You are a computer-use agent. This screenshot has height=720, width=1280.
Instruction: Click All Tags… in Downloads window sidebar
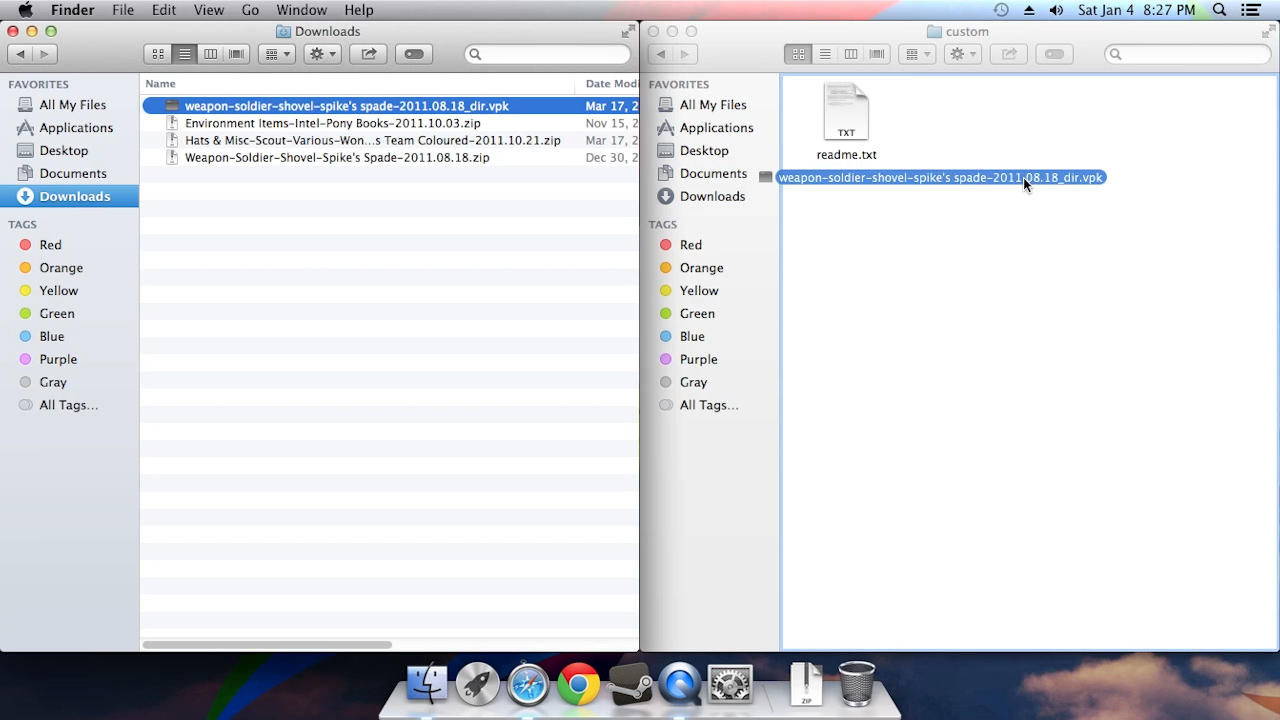pos(70,405)
